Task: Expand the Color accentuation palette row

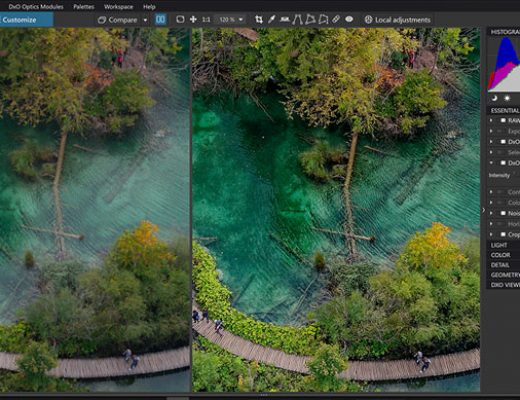Action: coord(491,202)
